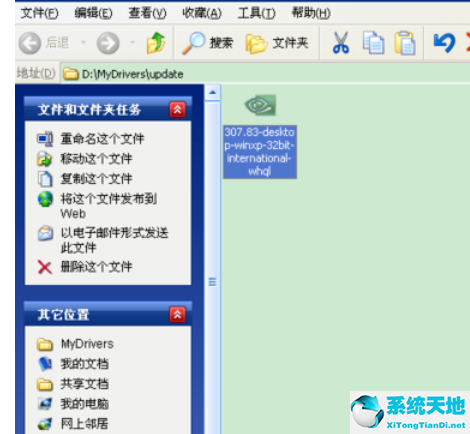Open the Search (搜索) magnifier tool
This screenshot has height=434, width=470.
click(x=207, y=43)
